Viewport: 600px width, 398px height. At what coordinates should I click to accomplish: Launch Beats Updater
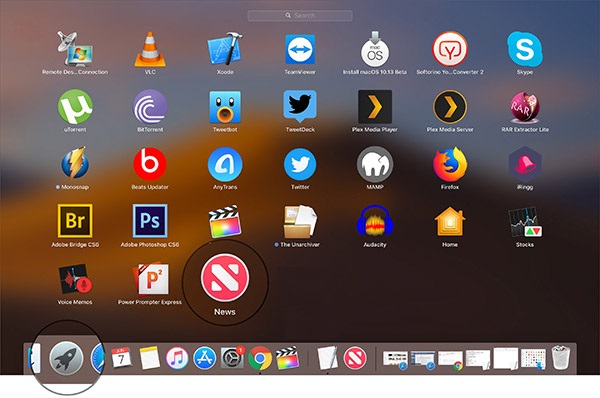pos(150,164)
